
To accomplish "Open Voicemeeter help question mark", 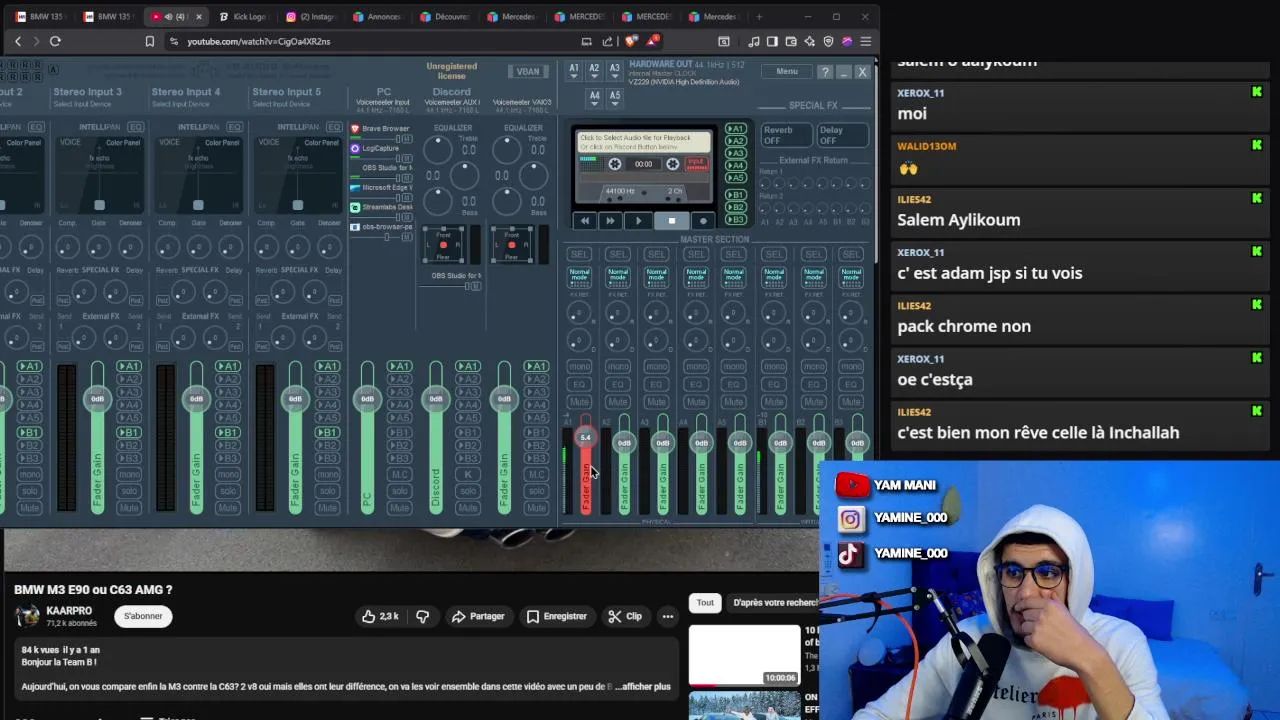I will tap(825, 72).
